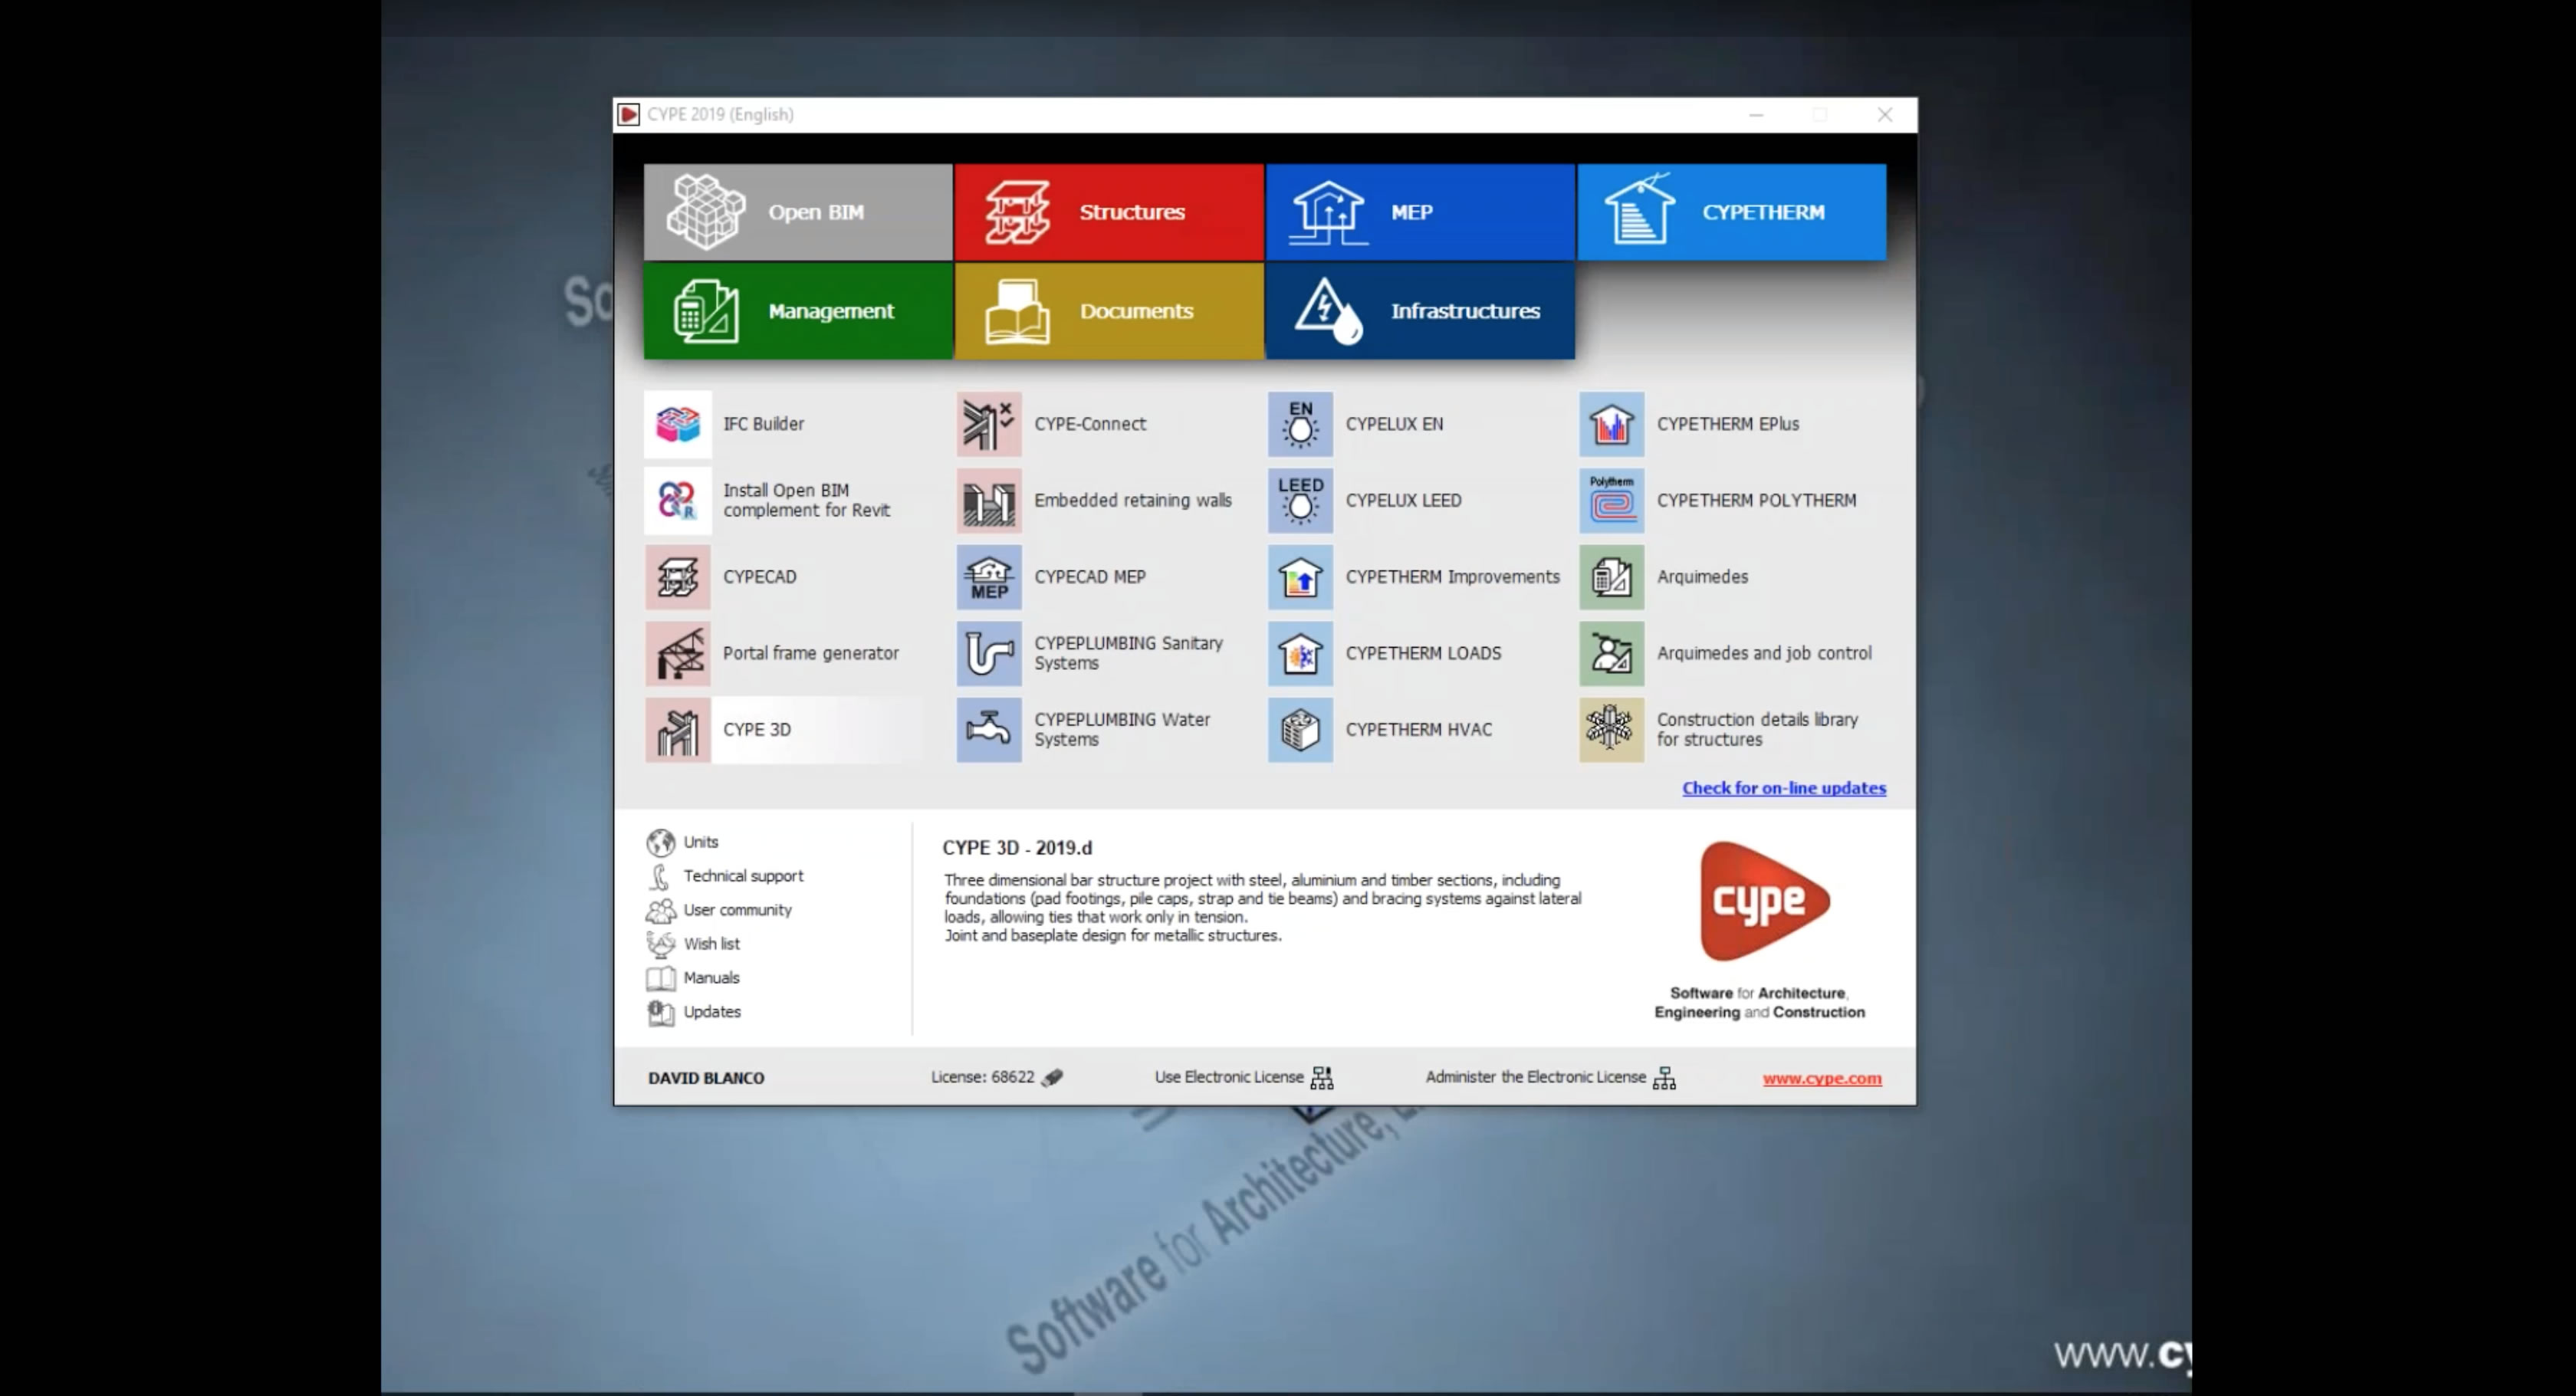Click the red CYPE title bar icon
This screenshot has height=1396, width=2576.
(x=628, y=115)
